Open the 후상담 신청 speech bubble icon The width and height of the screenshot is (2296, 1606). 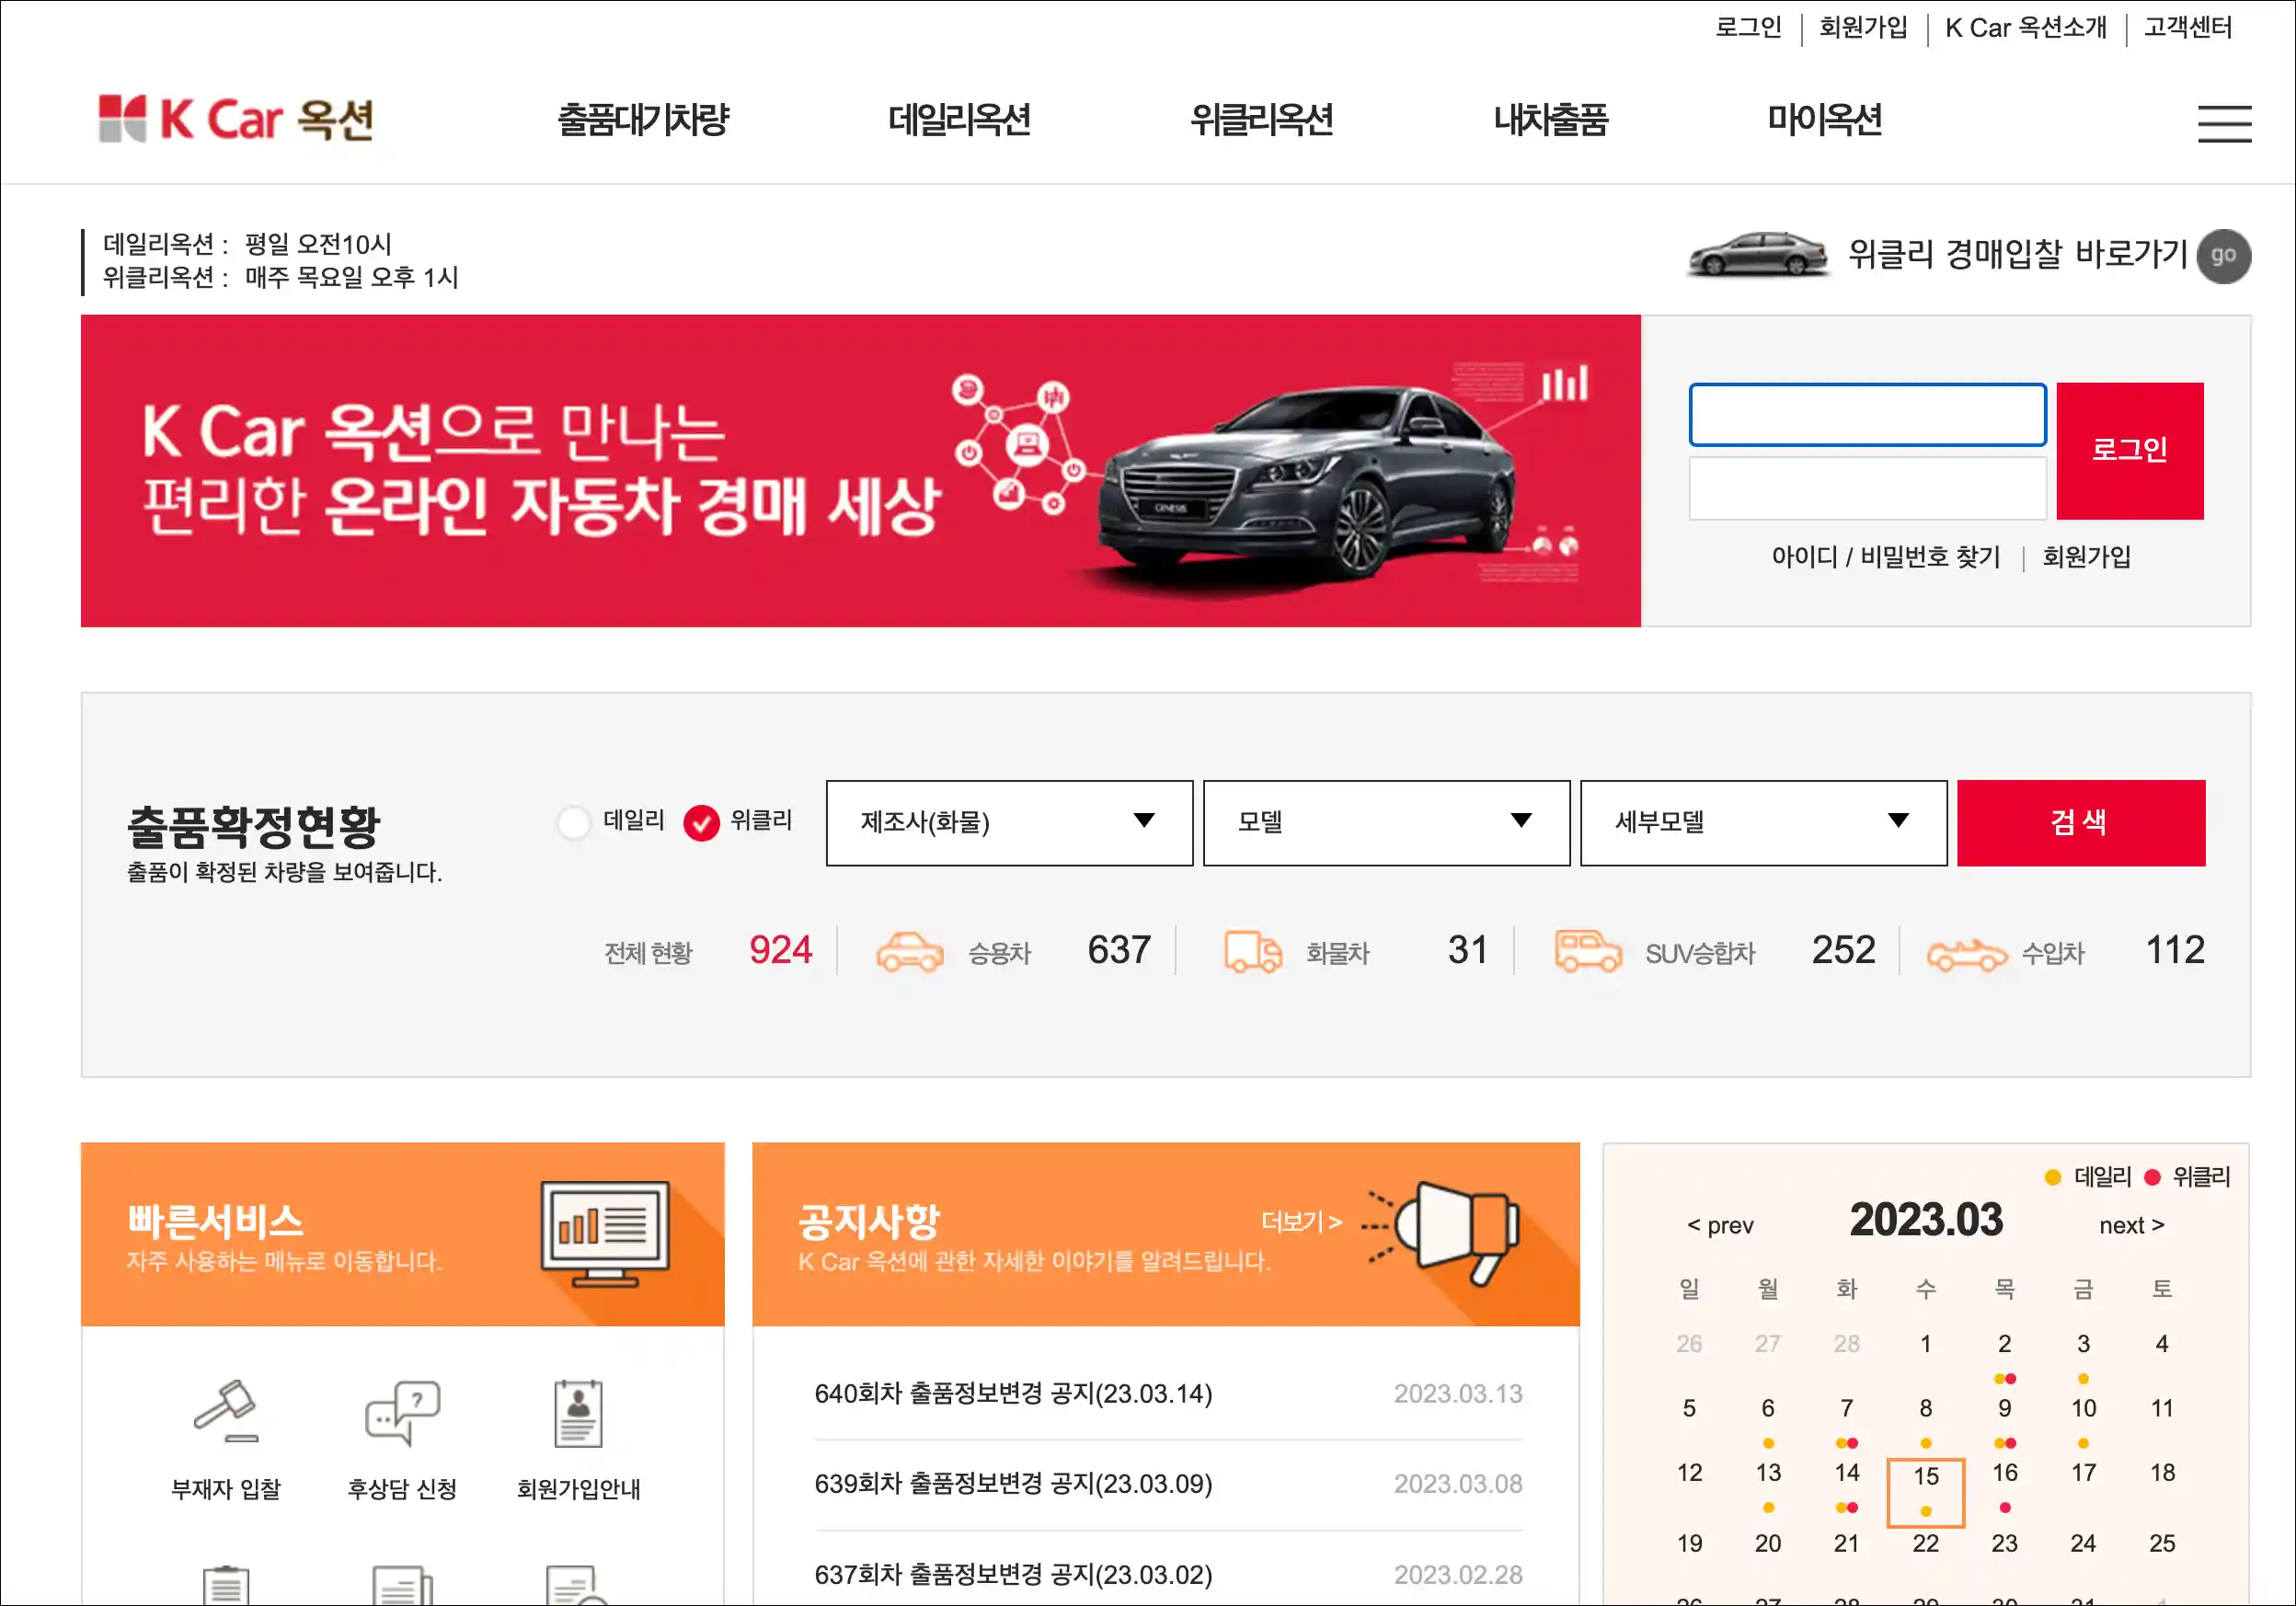[x=402, y=1412]
